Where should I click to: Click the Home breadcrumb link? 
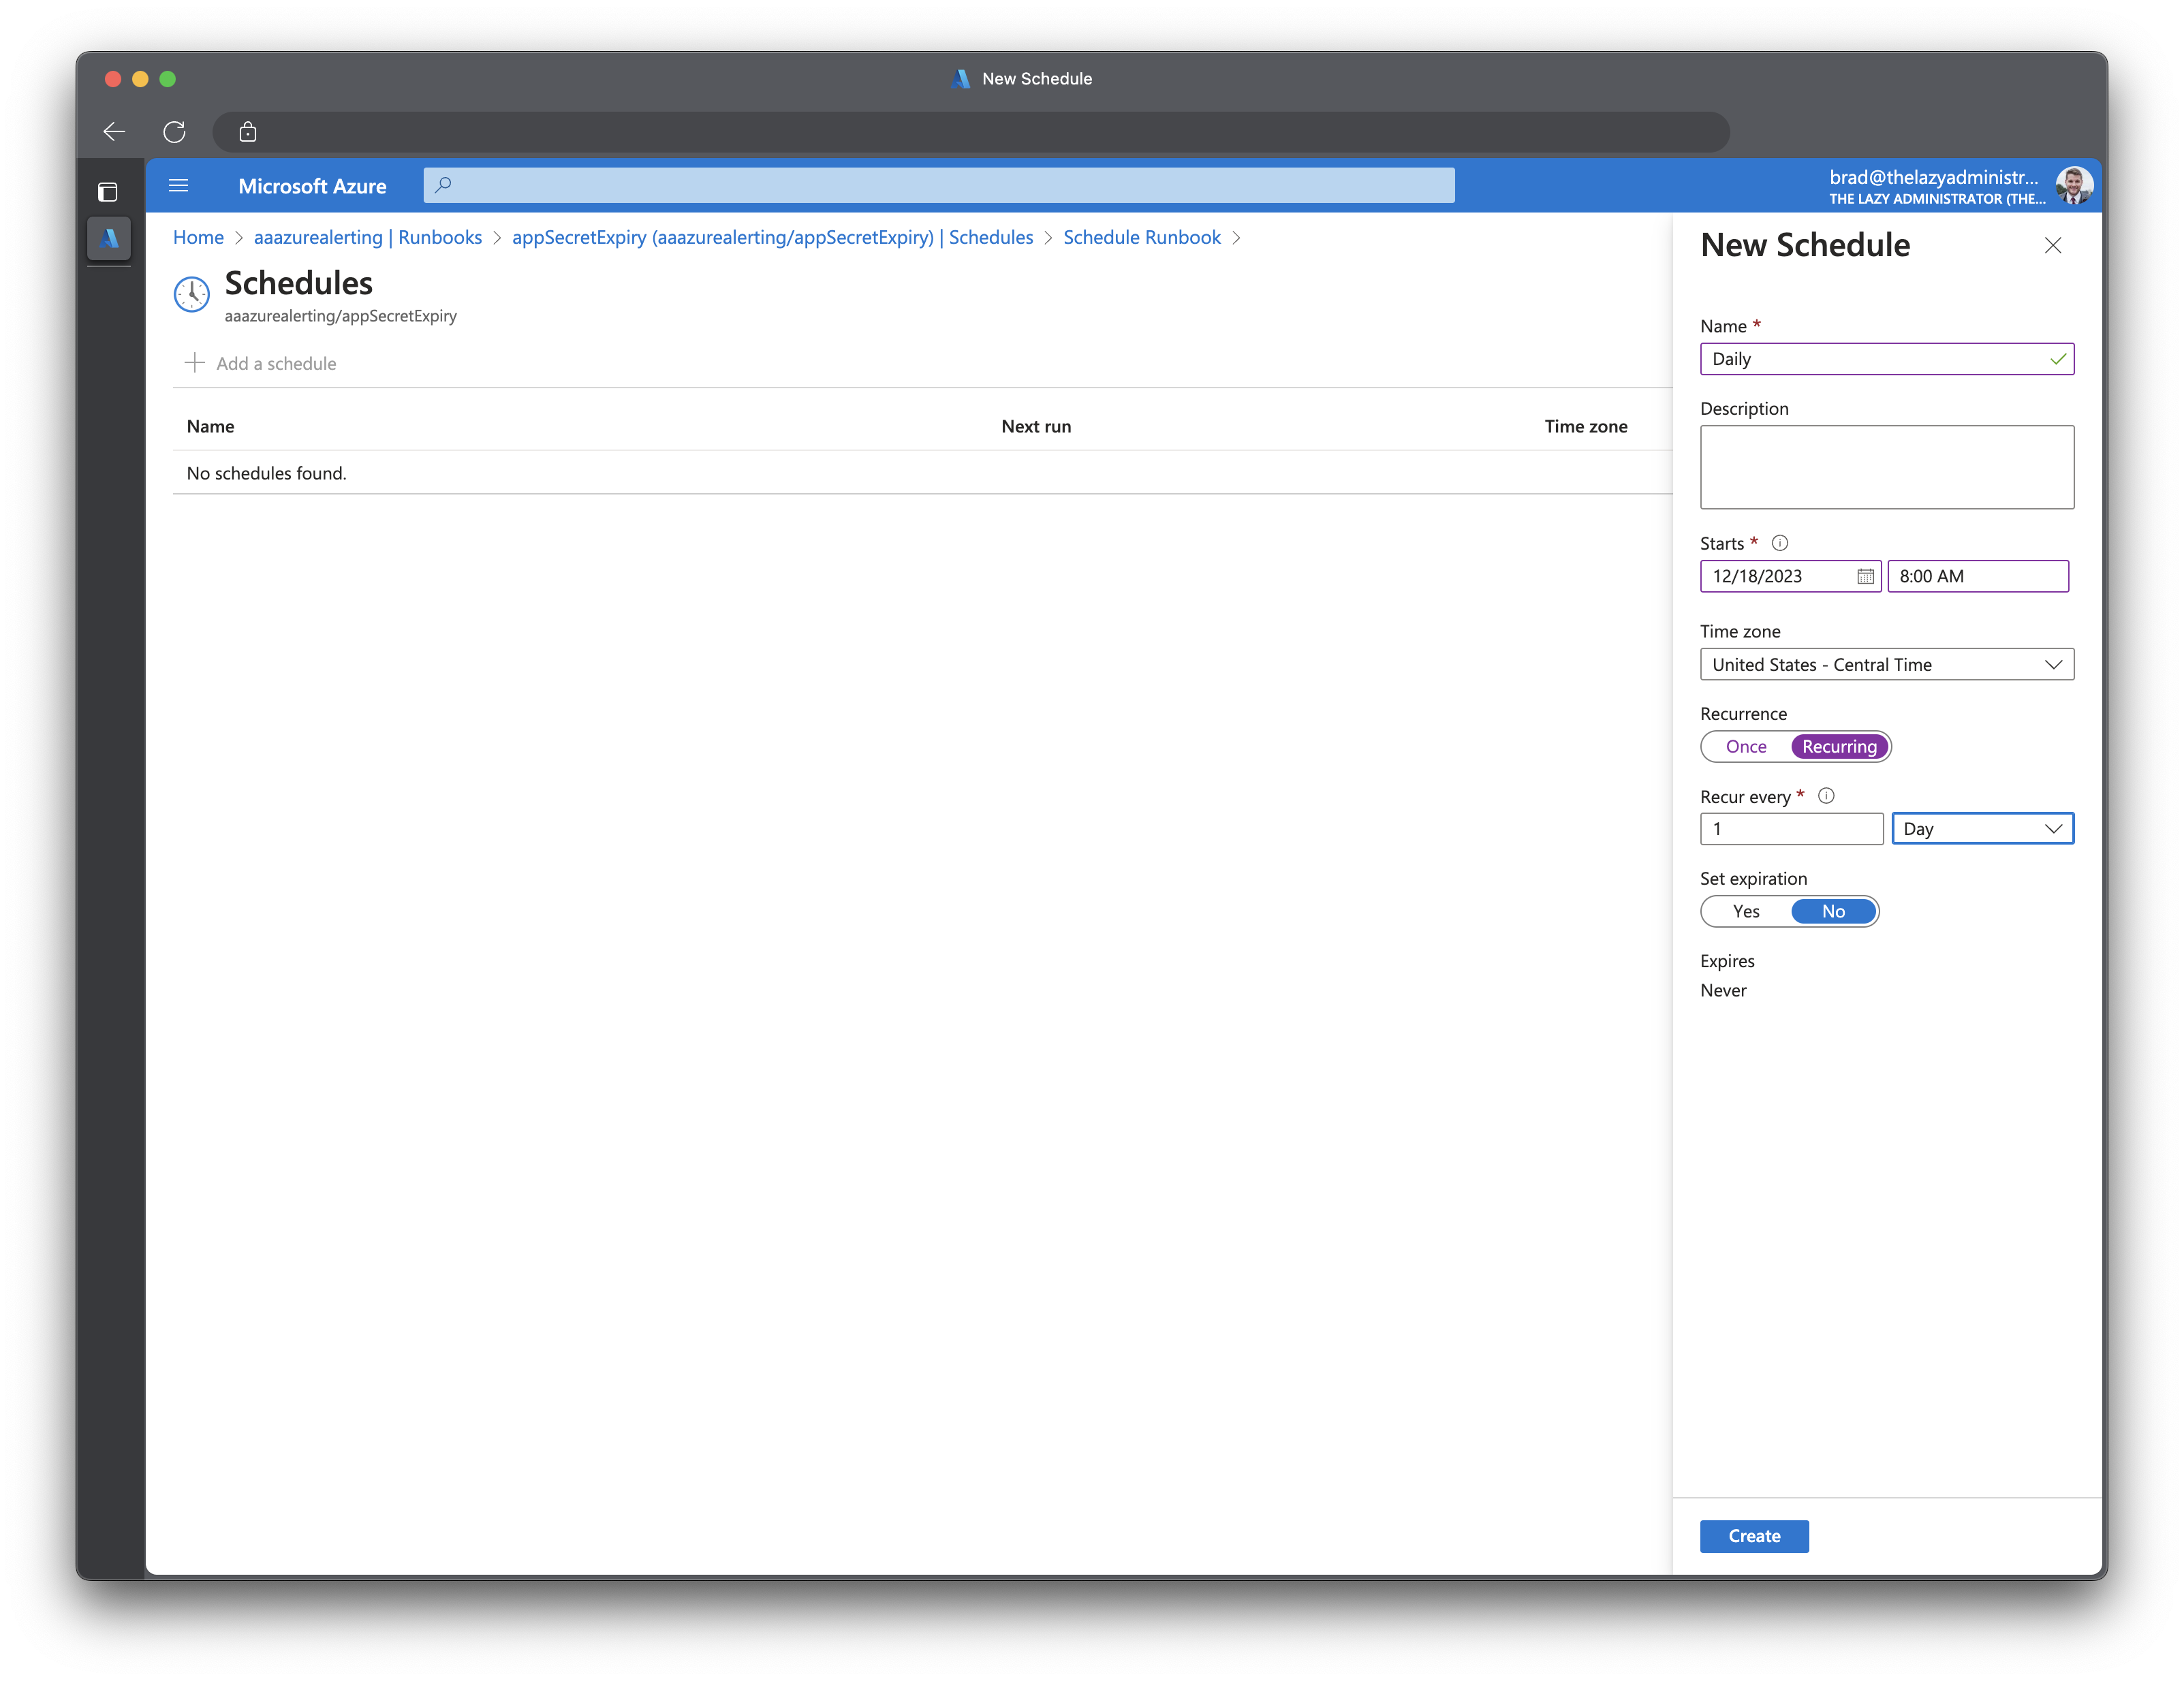tap(198, 237)
